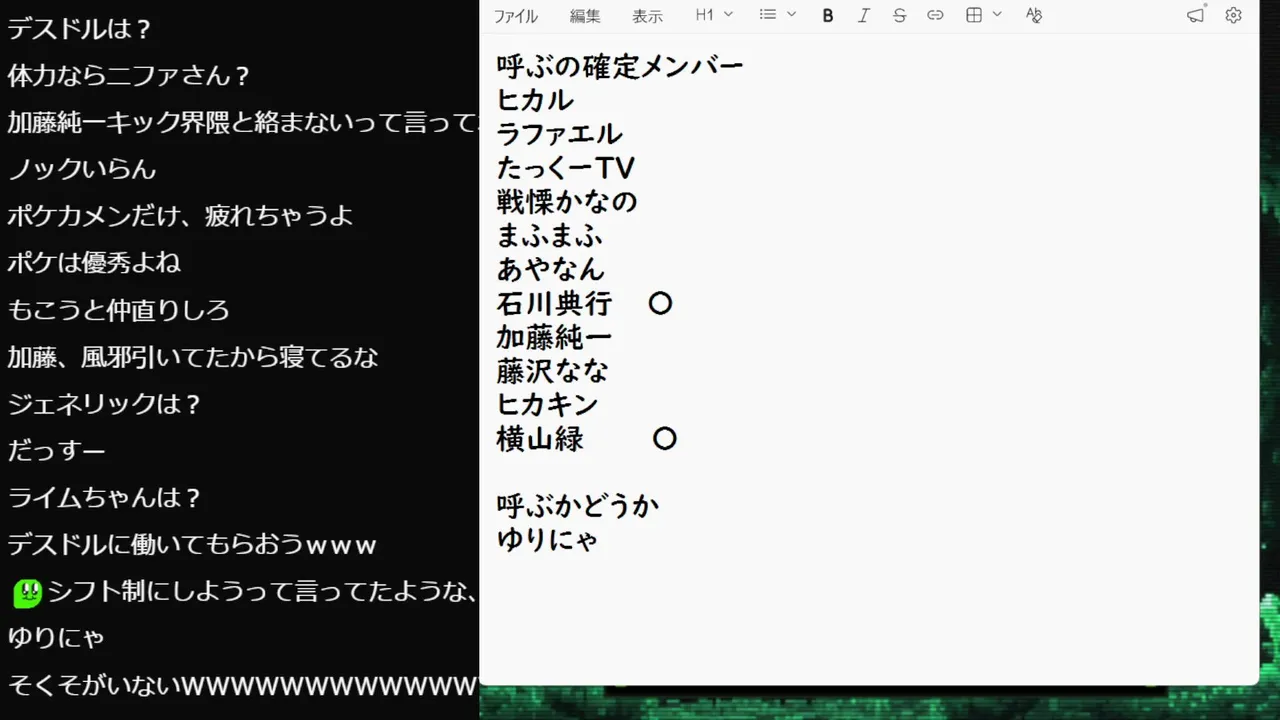Click the circle mark after 石川典行
Screen dimensions: 1280x720
tap(660, 304)
